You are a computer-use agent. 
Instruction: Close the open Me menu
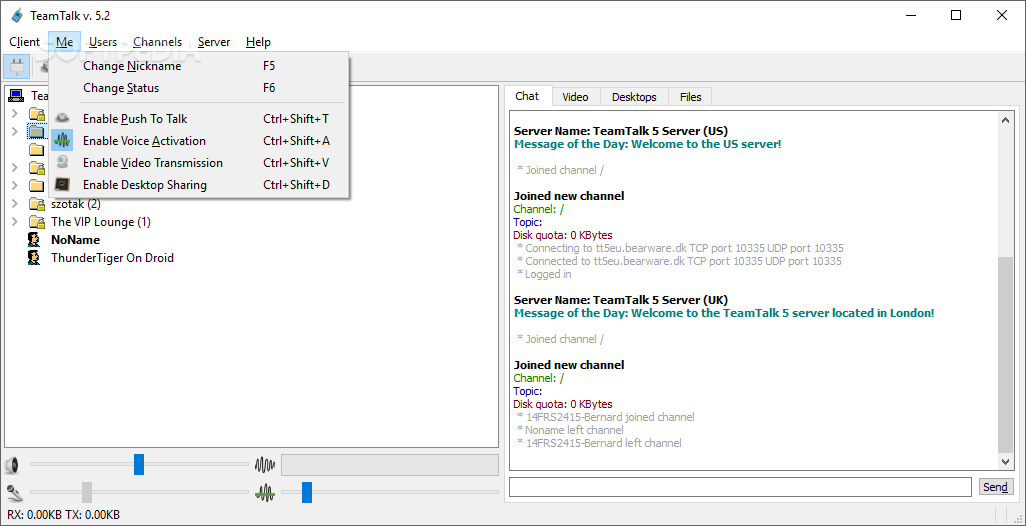pyautogui.click(x=64, y=42)
